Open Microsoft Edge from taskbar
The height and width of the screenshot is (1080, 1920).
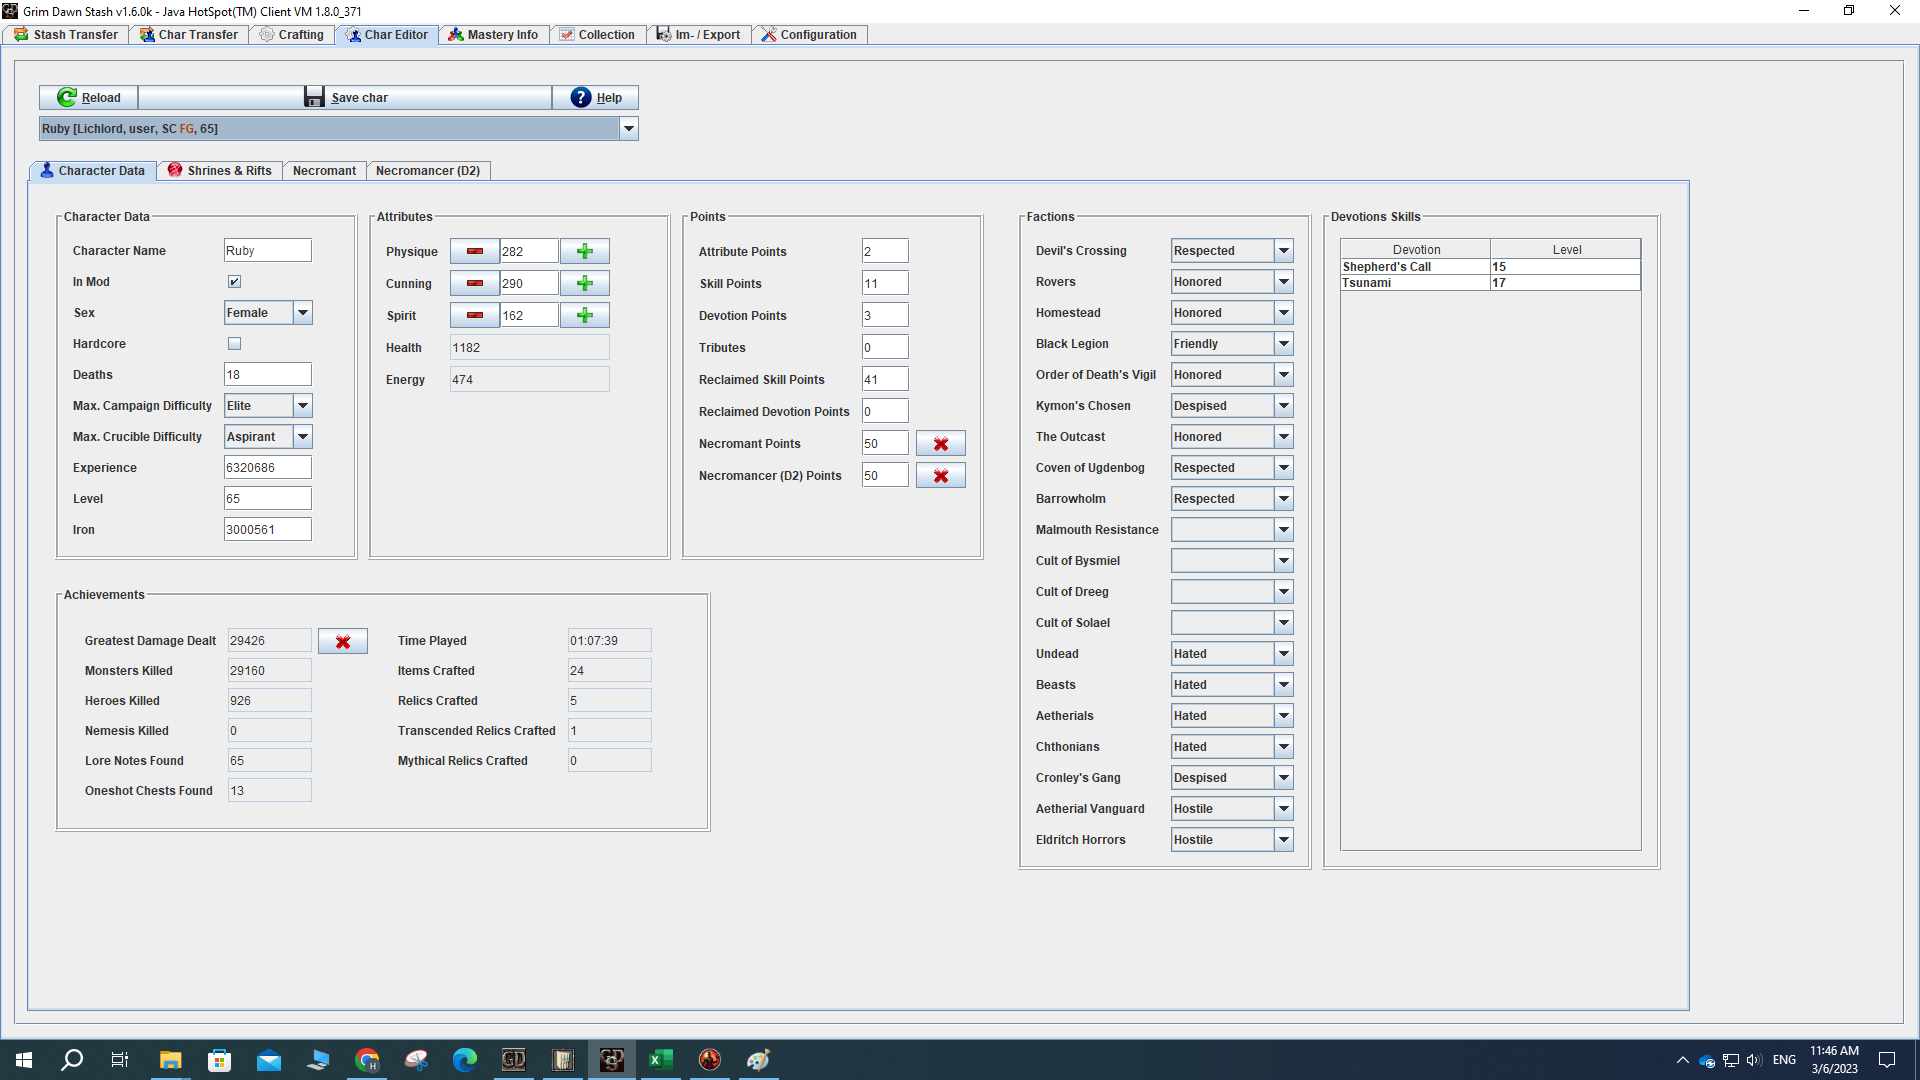pos(465,1060)
